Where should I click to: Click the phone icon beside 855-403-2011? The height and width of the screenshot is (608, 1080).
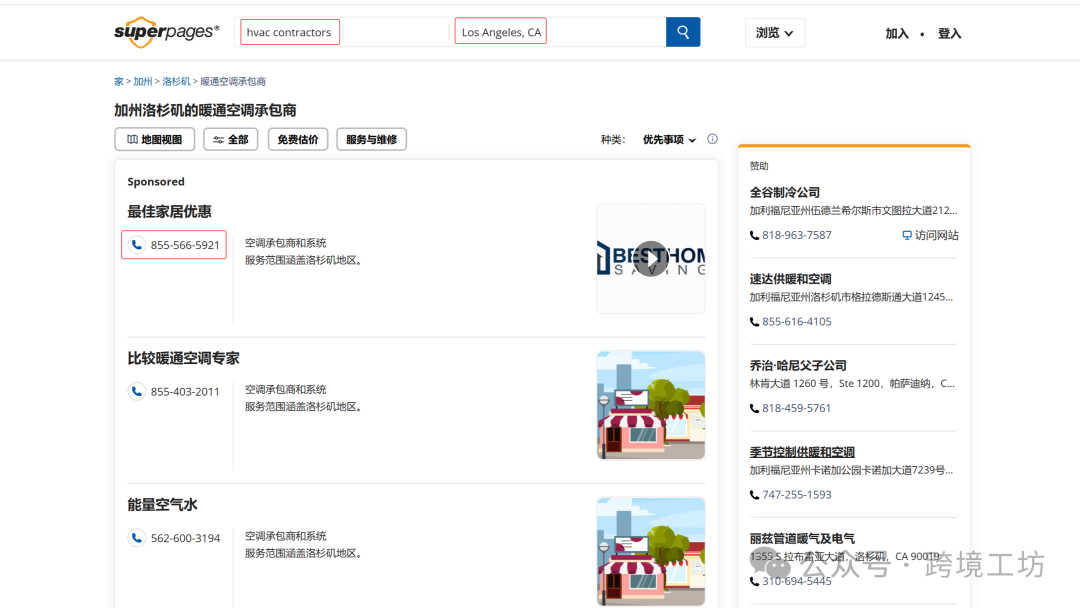coord(137,391)
